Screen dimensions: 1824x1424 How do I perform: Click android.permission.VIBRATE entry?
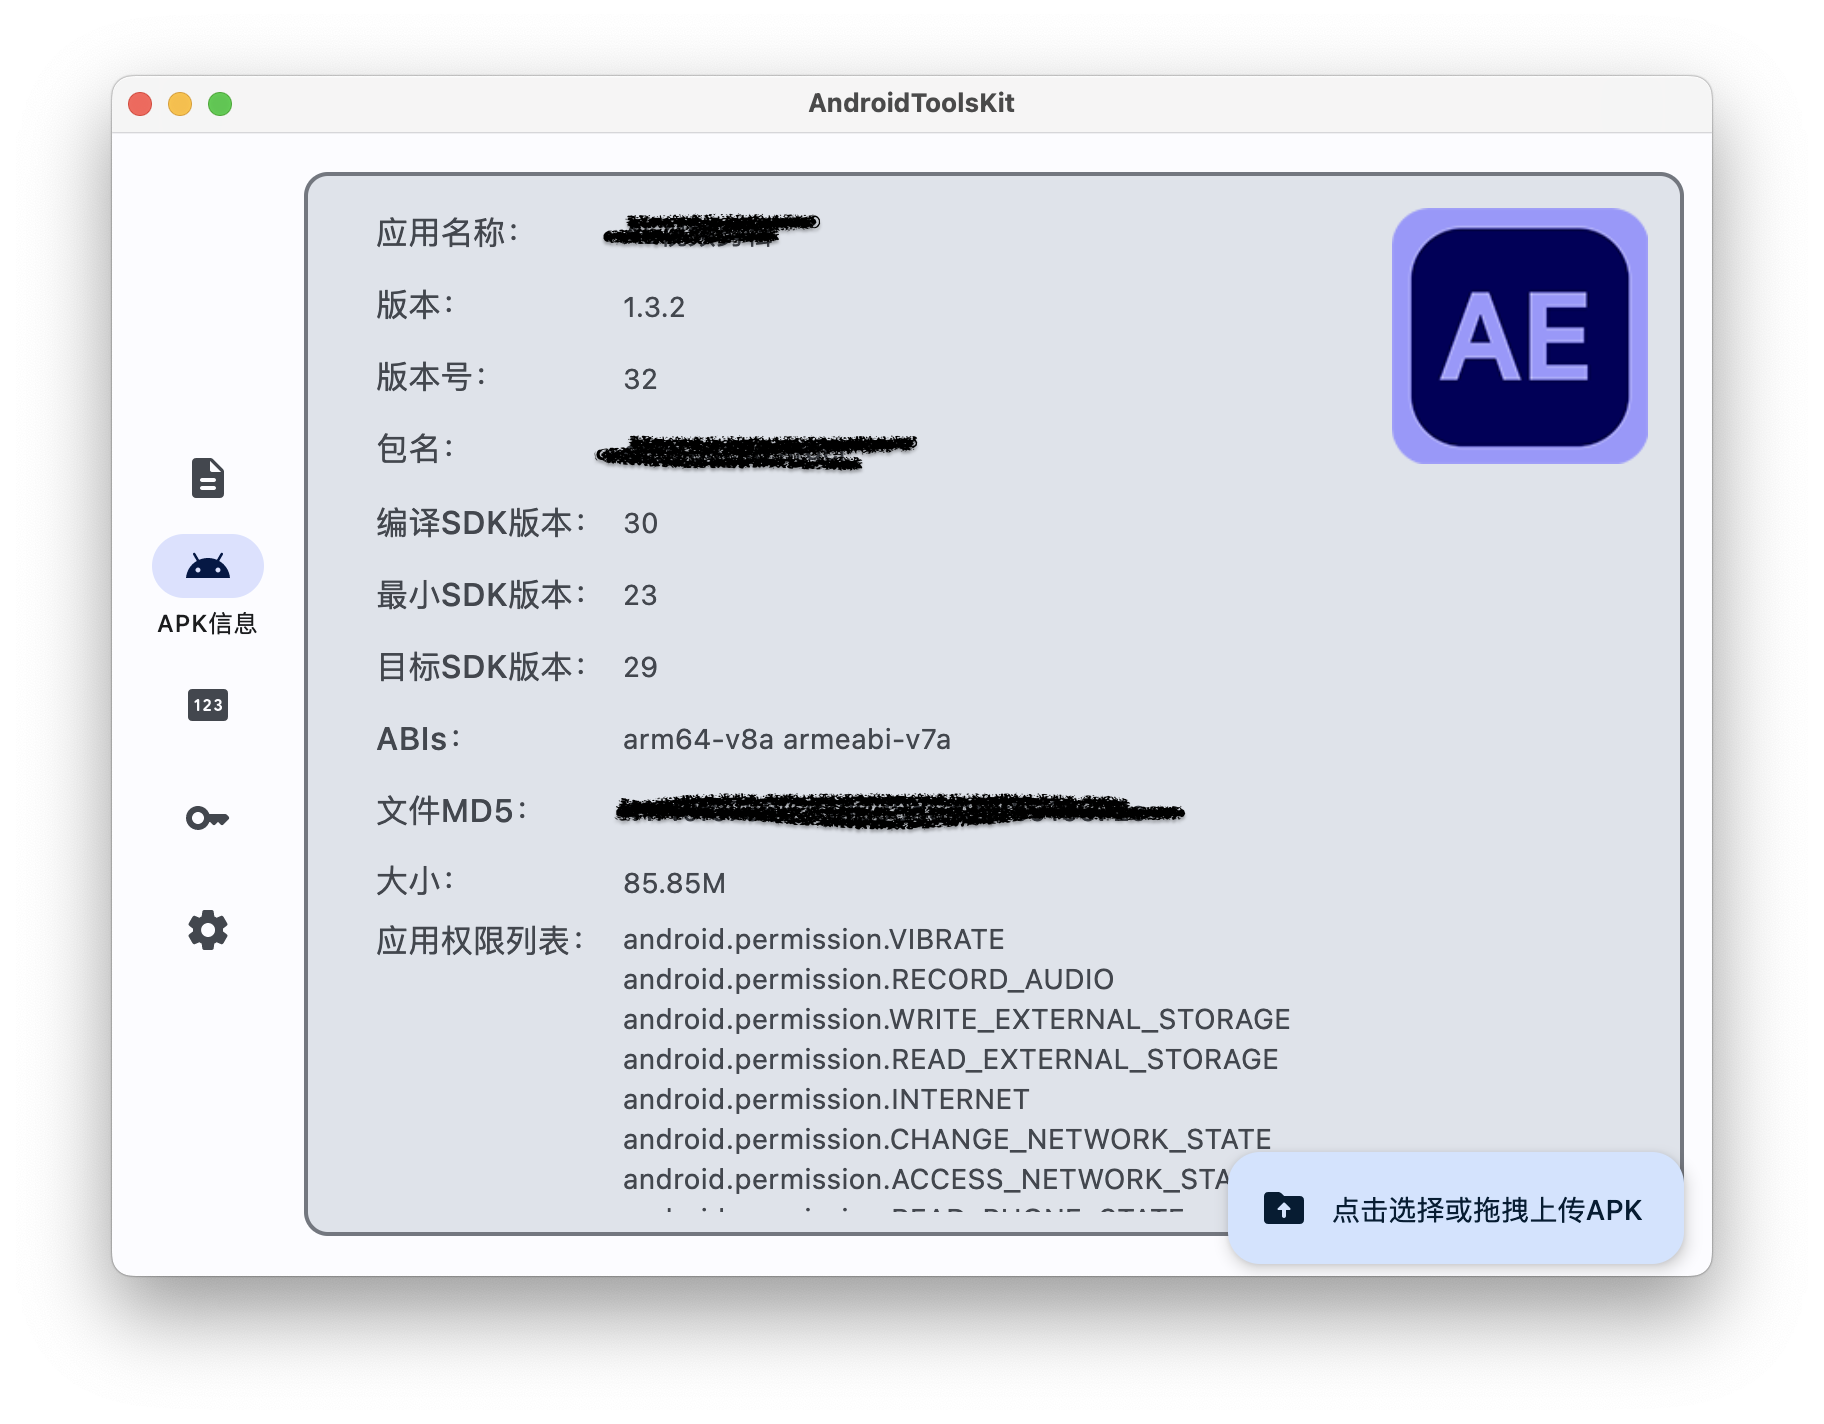813,939
